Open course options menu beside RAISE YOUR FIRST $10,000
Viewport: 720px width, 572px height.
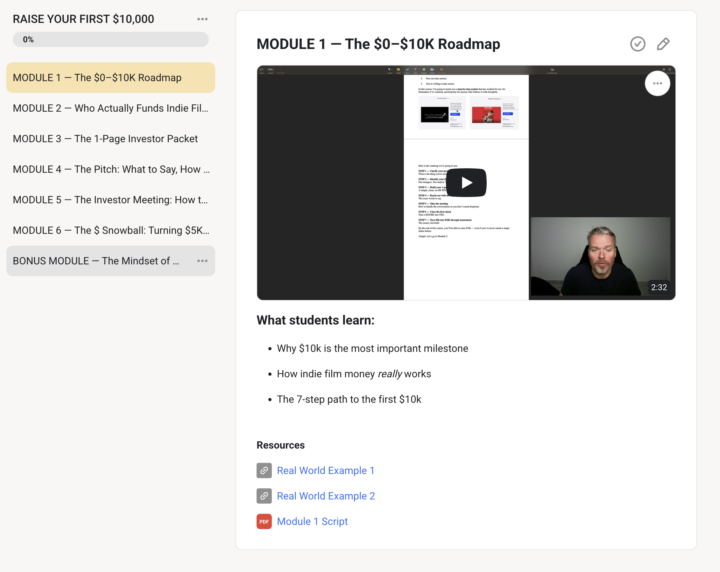pyautogui.click(x=202, y=19)
